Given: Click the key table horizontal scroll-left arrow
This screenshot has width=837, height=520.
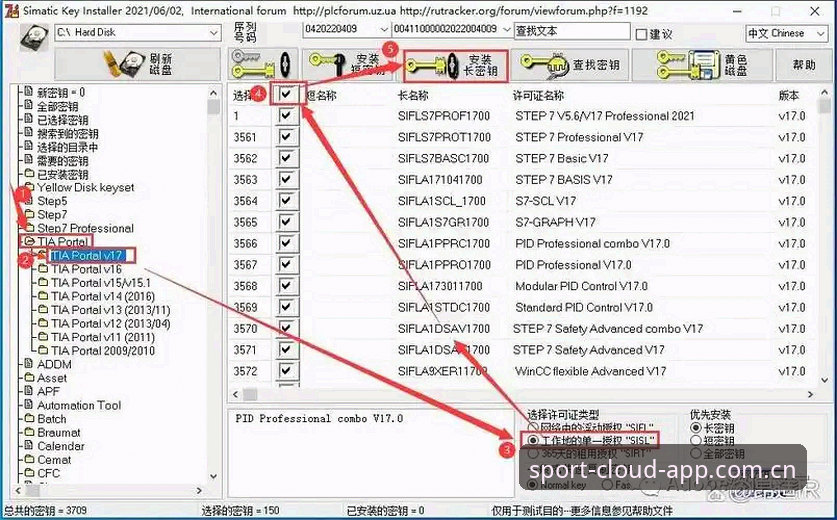Looking at the screenshot, I should point(235,395).
